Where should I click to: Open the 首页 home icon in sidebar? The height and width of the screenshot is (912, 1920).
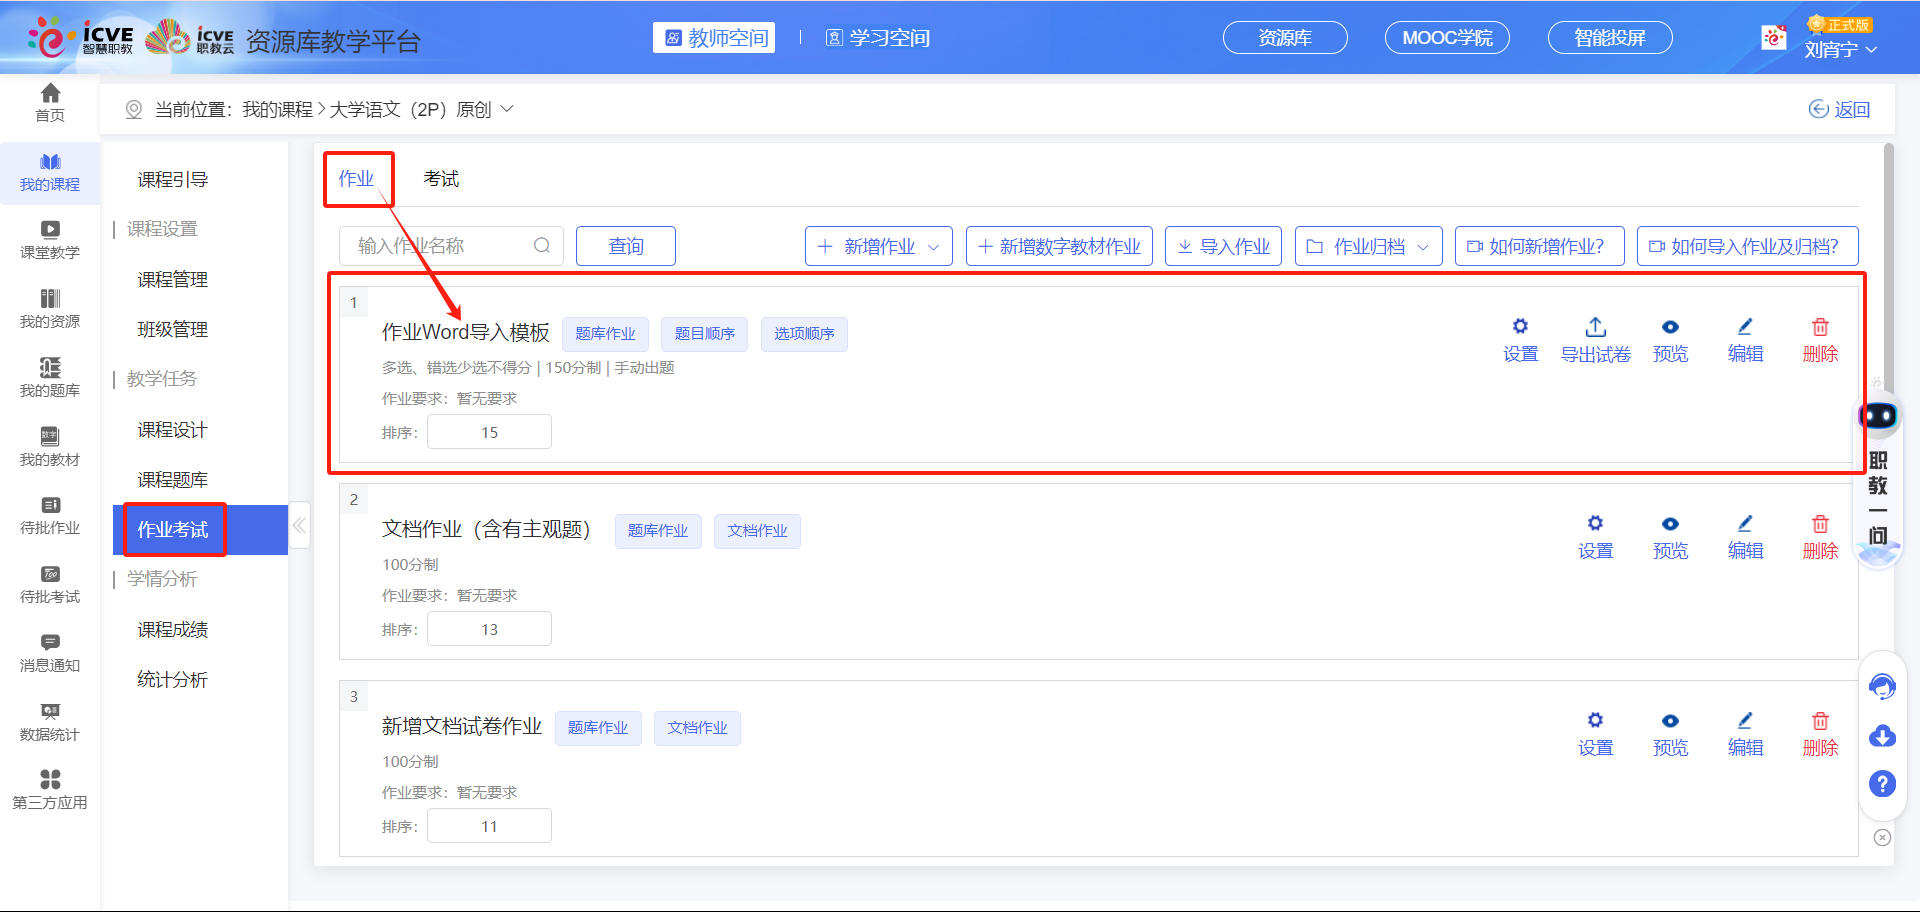click(x=50, y=102)
